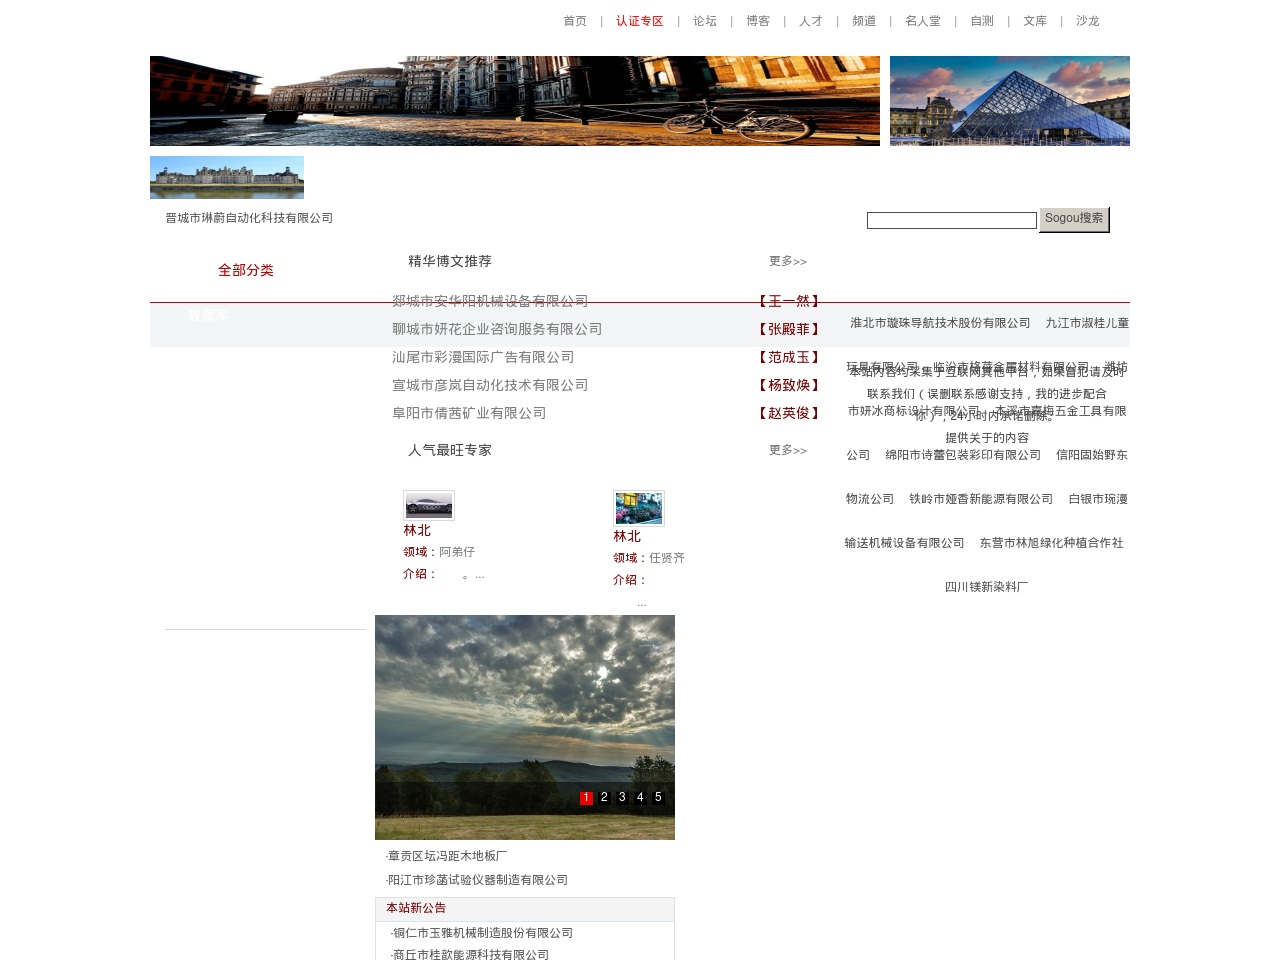This screenshot has width=1280, height=960.
Task: Open 阳江市珍菡试验仪器制造有限公司 link
Action: coord(477,880)
